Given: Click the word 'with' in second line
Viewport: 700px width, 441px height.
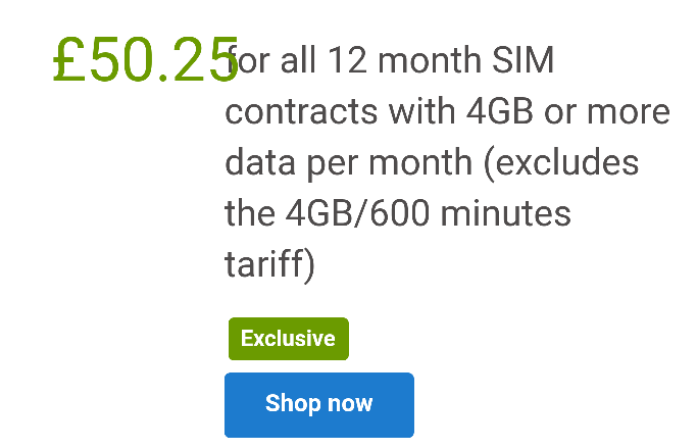Looking at the screenshot, I should pos(422,111).
